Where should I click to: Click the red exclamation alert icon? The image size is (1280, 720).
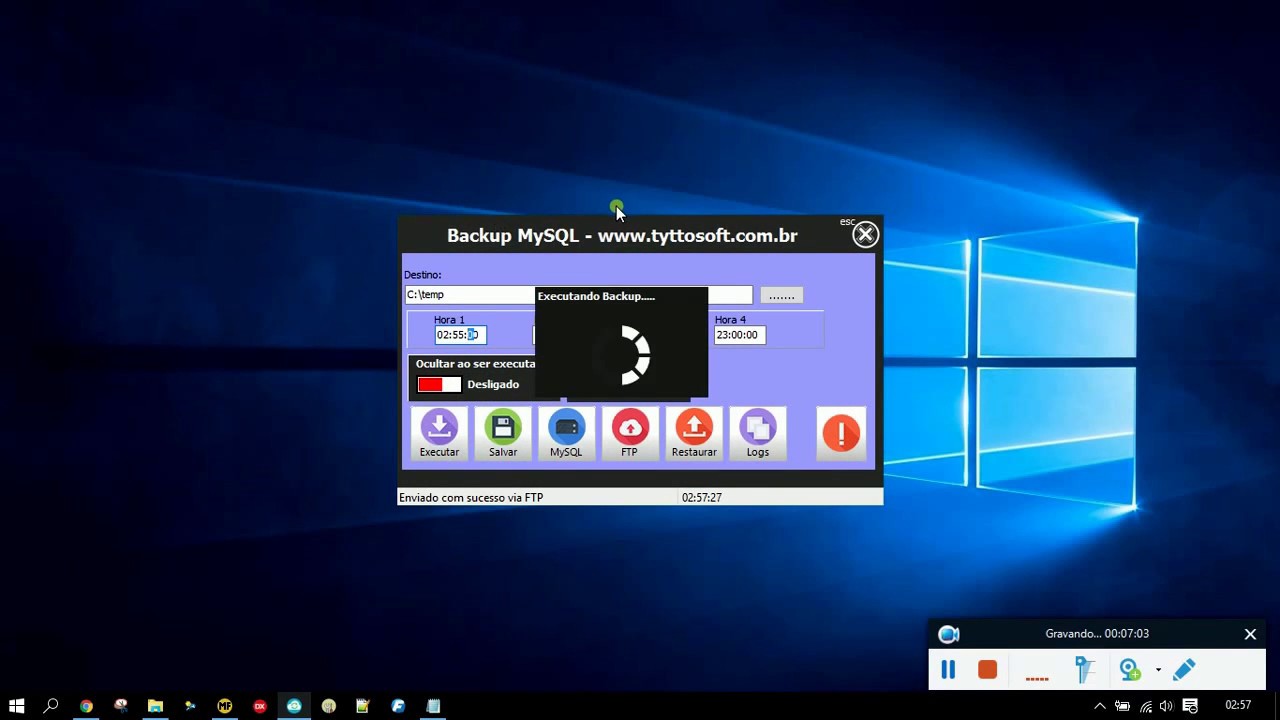click(841, 433)
